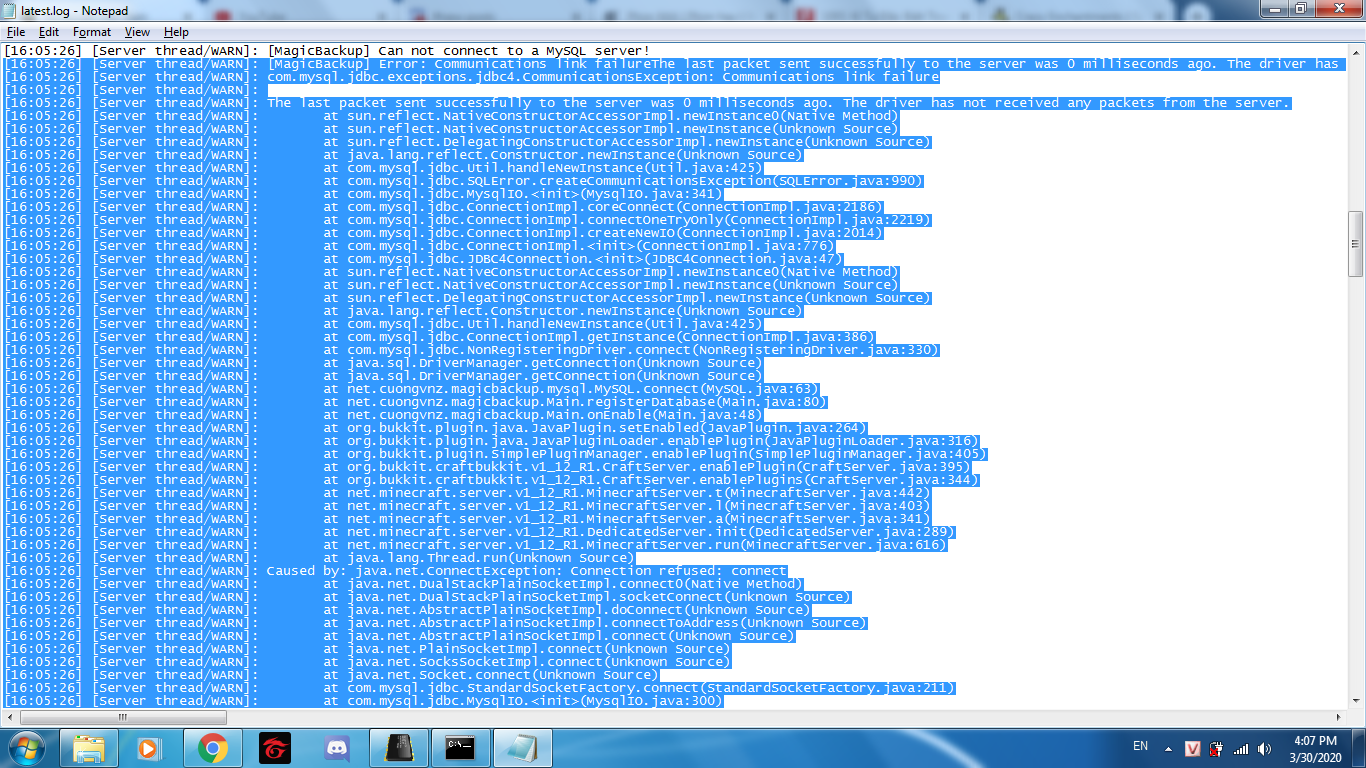This screenshot has height=768, width=1366.
Task: Open the network signal tray icon
Action: pos(1241,748)
